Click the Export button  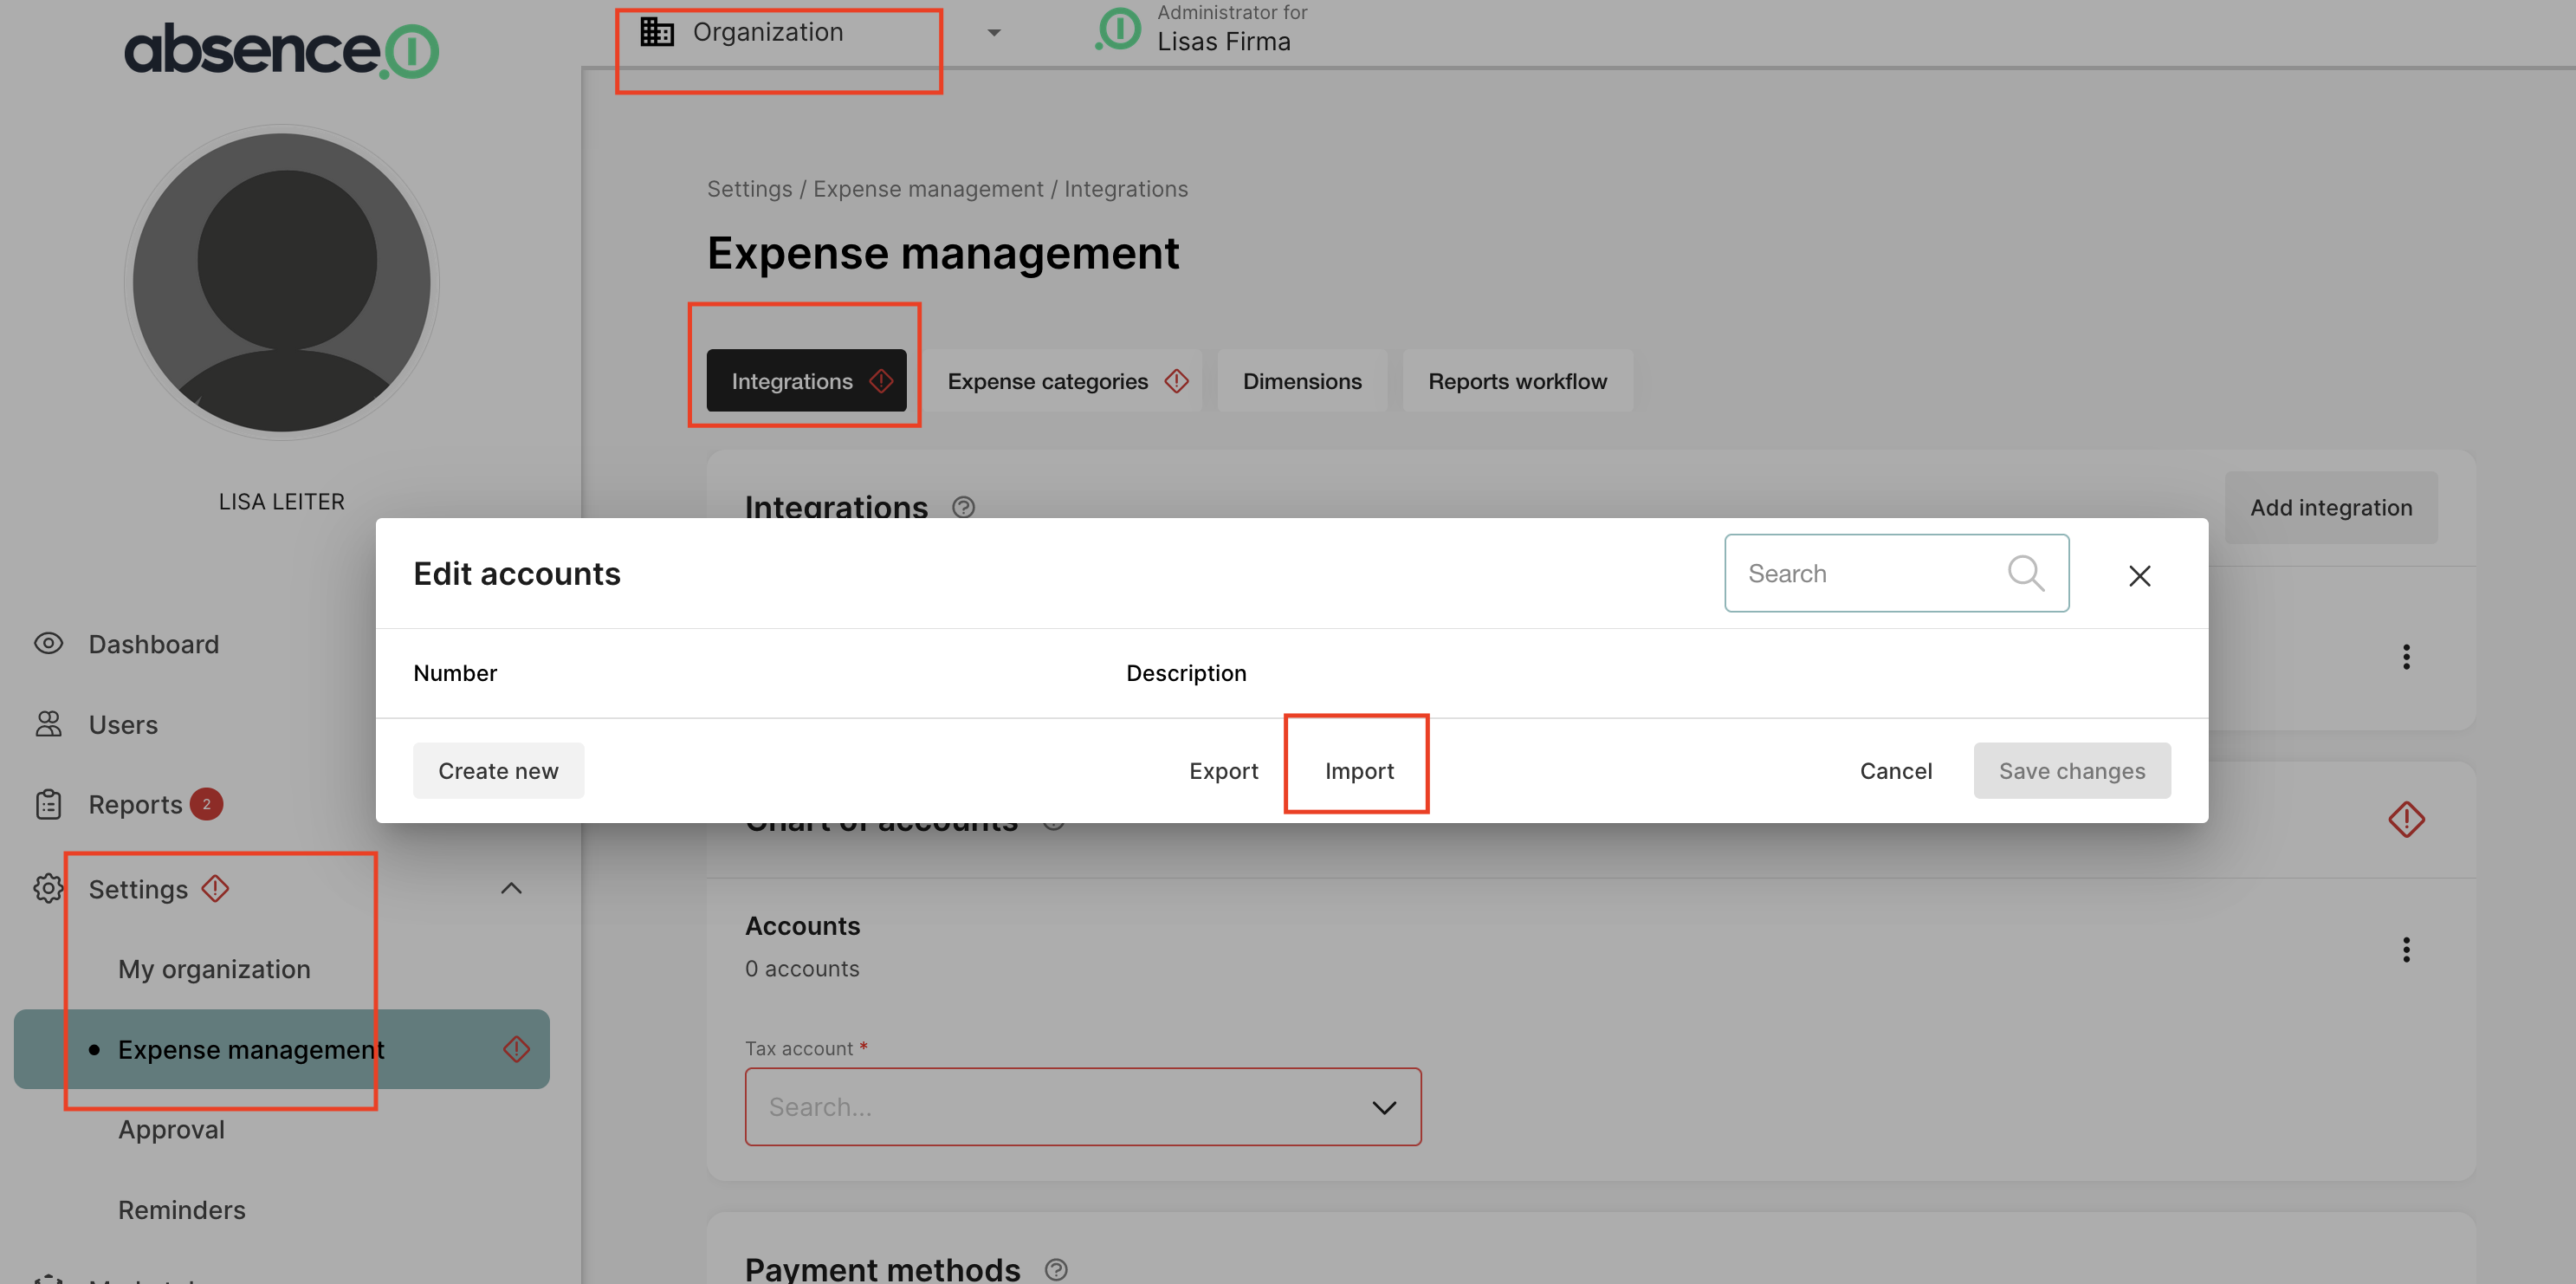tap(1223, 771)
